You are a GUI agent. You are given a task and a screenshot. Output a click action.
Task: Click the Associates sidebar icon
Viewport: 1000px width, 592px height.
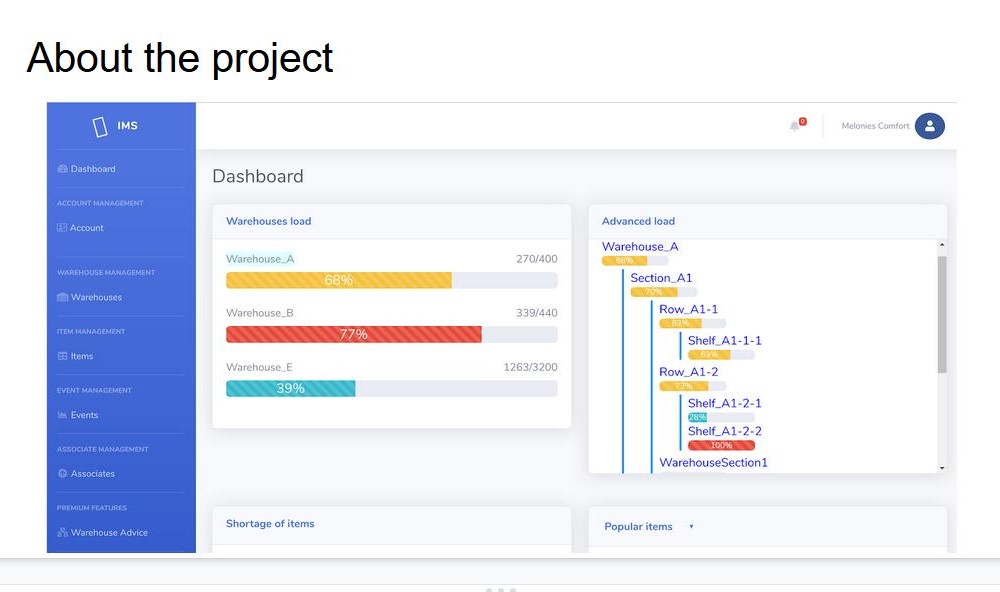click(62, 474)
